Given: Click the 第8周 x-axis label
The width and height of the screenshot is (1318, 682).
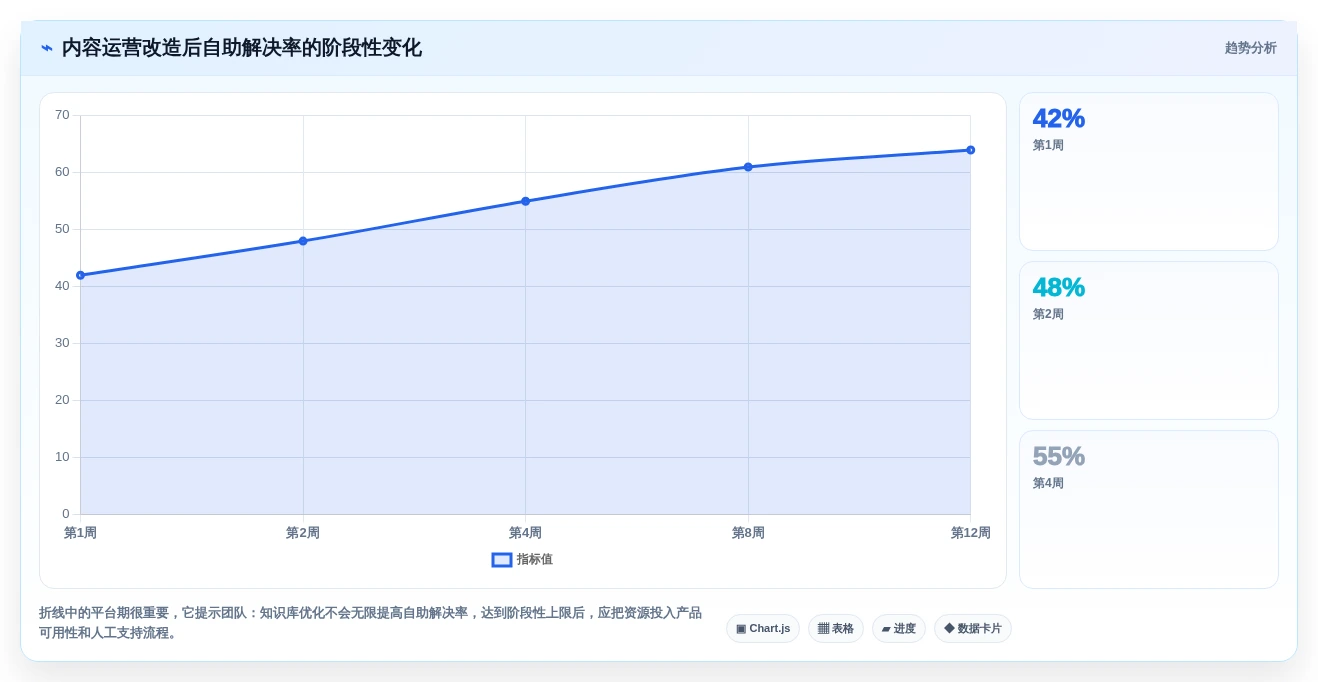Looking at the screenshot, I should click(x=748, y=533).
